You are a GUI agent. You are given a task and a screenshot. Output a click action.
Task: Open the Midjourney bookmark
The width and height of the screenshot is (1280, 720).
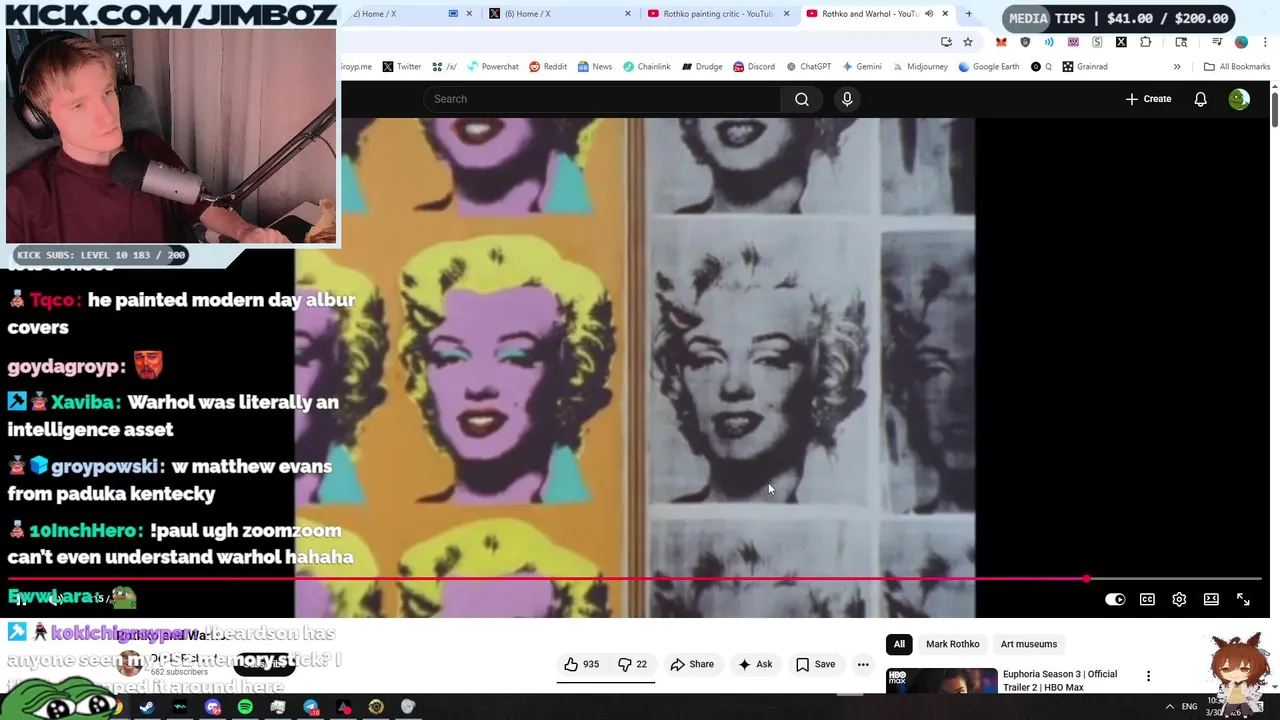coord(919,67)
